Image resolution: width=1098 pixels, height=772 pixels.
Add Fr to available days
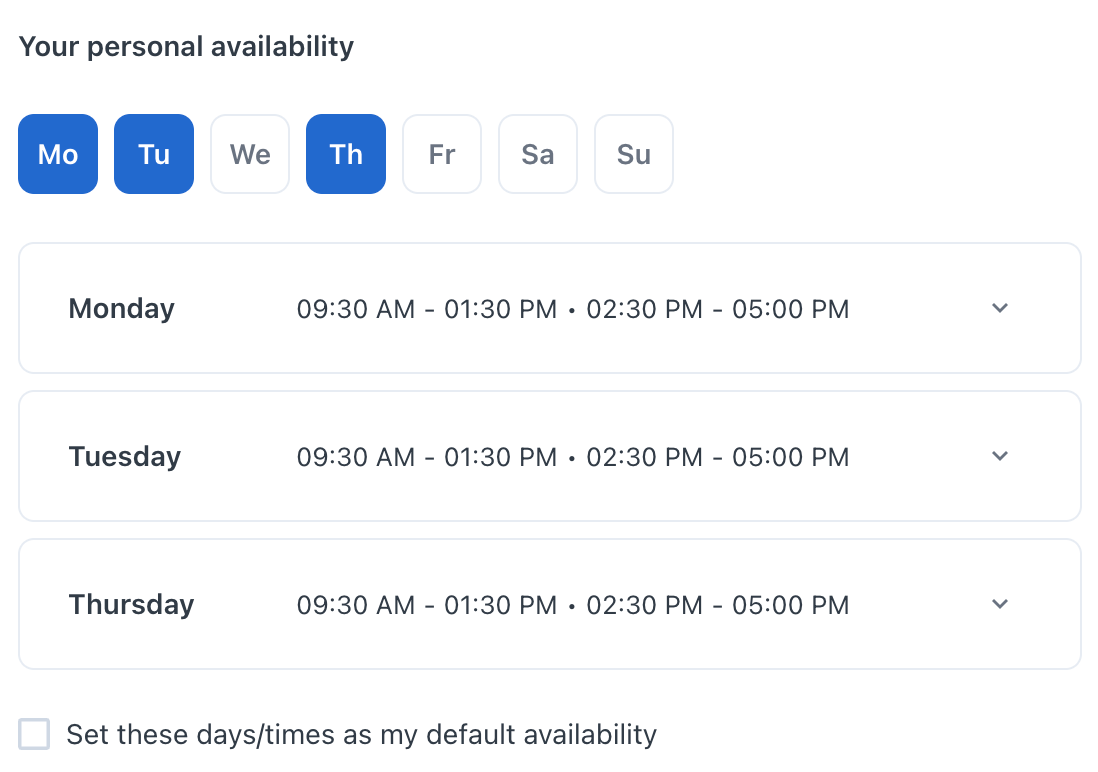442,154
